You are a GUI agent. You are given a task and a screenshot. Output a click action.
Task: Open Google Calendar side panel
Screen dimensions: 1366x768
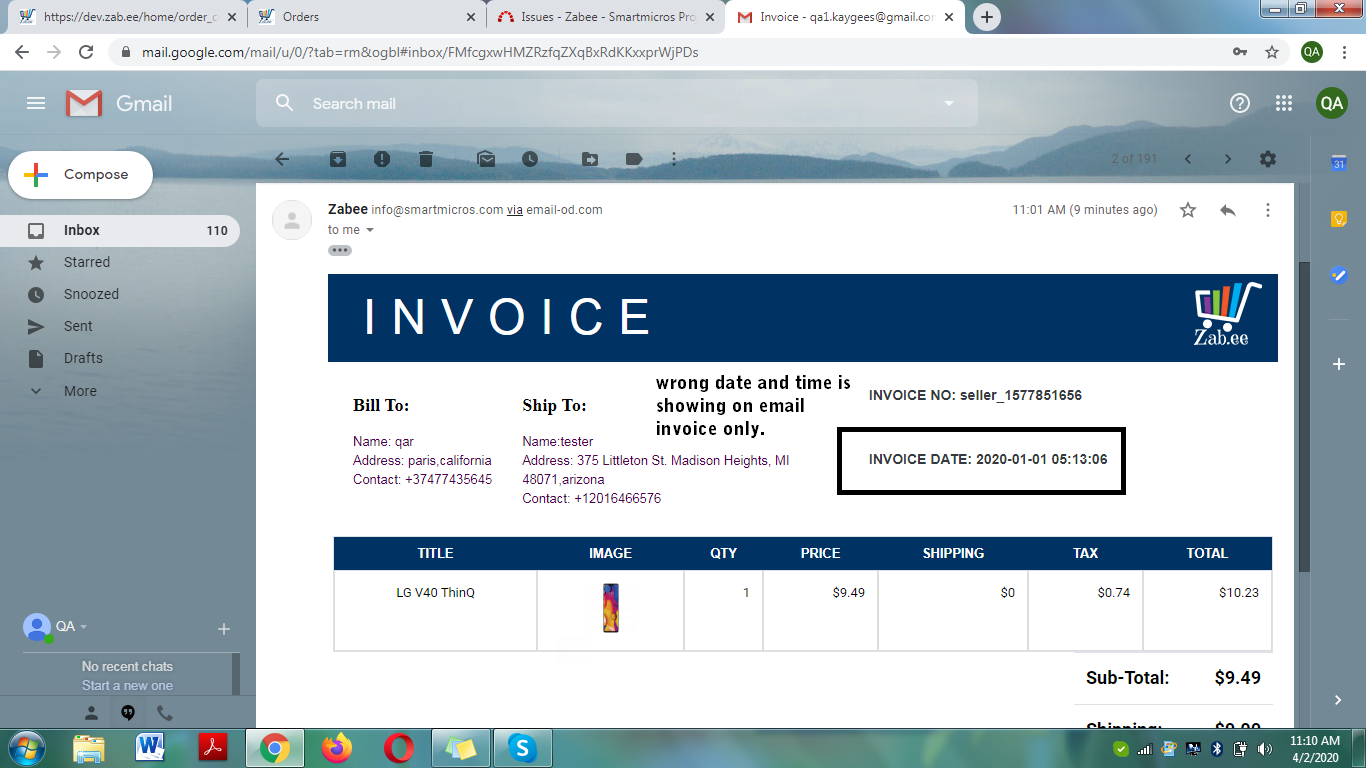tap(1339, 164)
